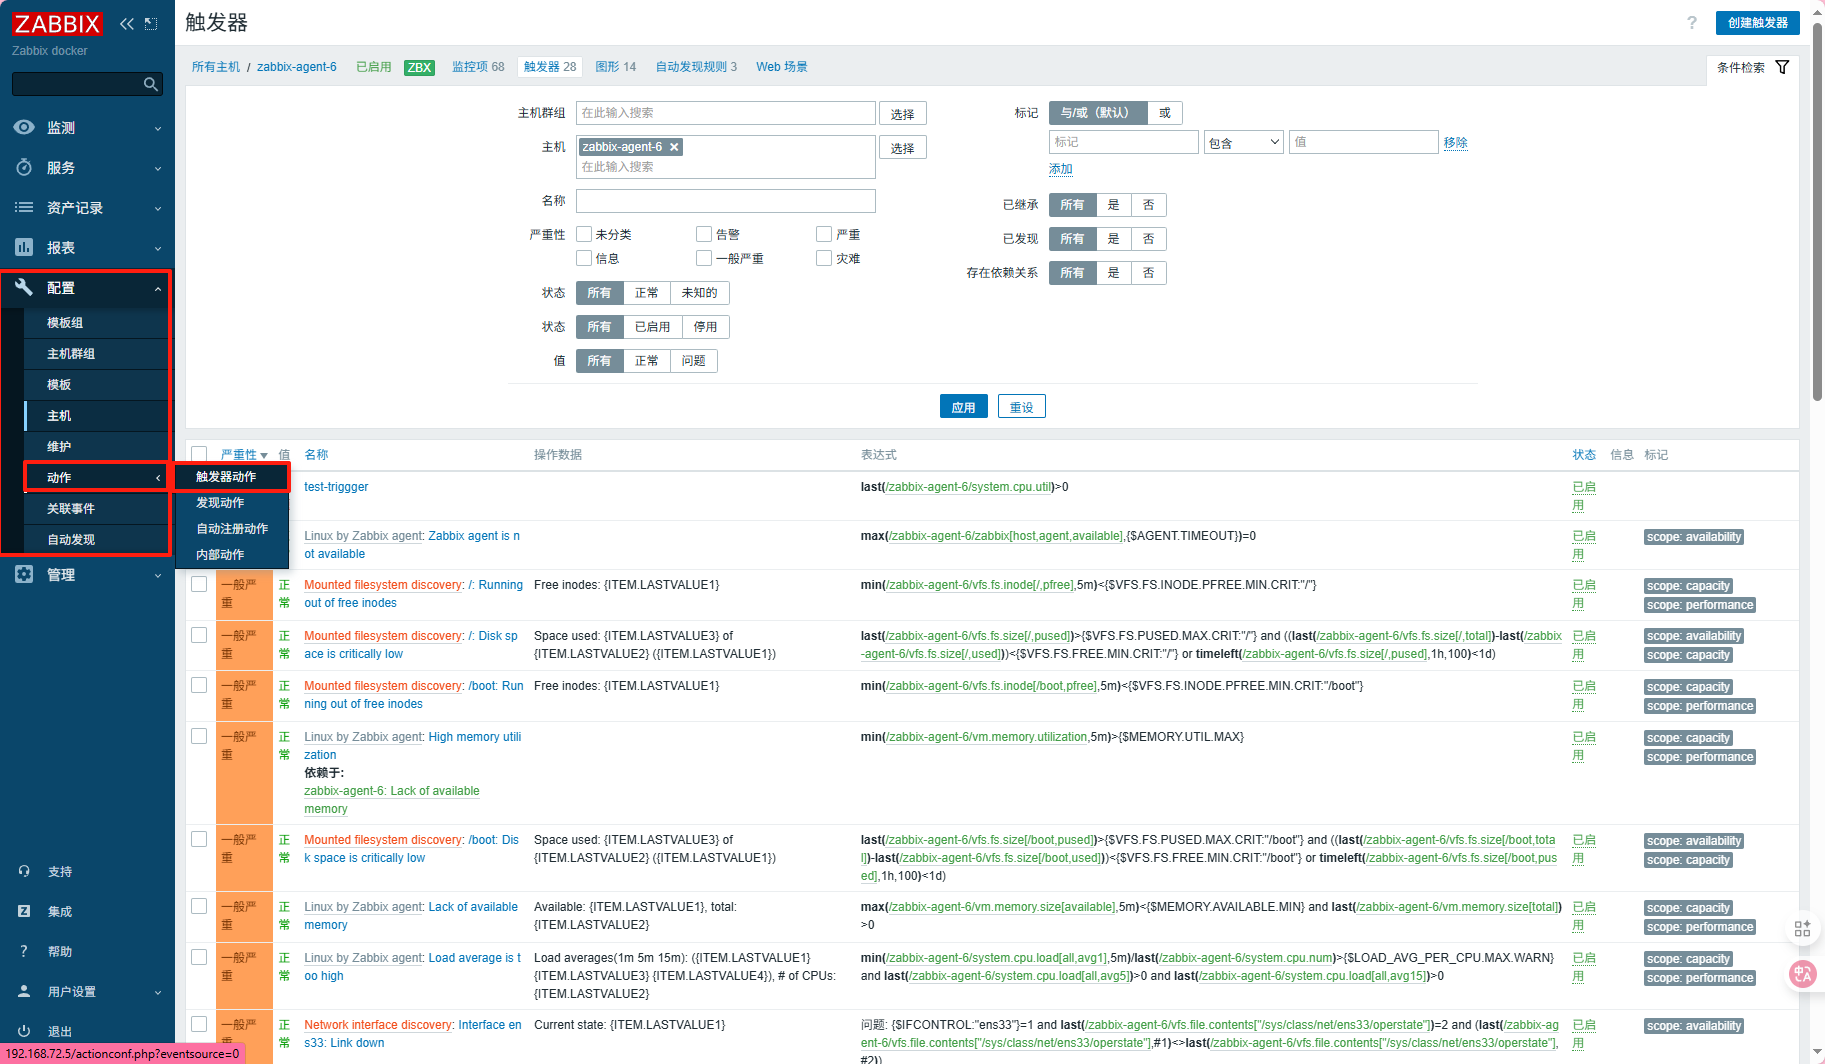Click the support headset icon
The image size is (1825, 1064).
pyautogui.click(x=24, y=871)
